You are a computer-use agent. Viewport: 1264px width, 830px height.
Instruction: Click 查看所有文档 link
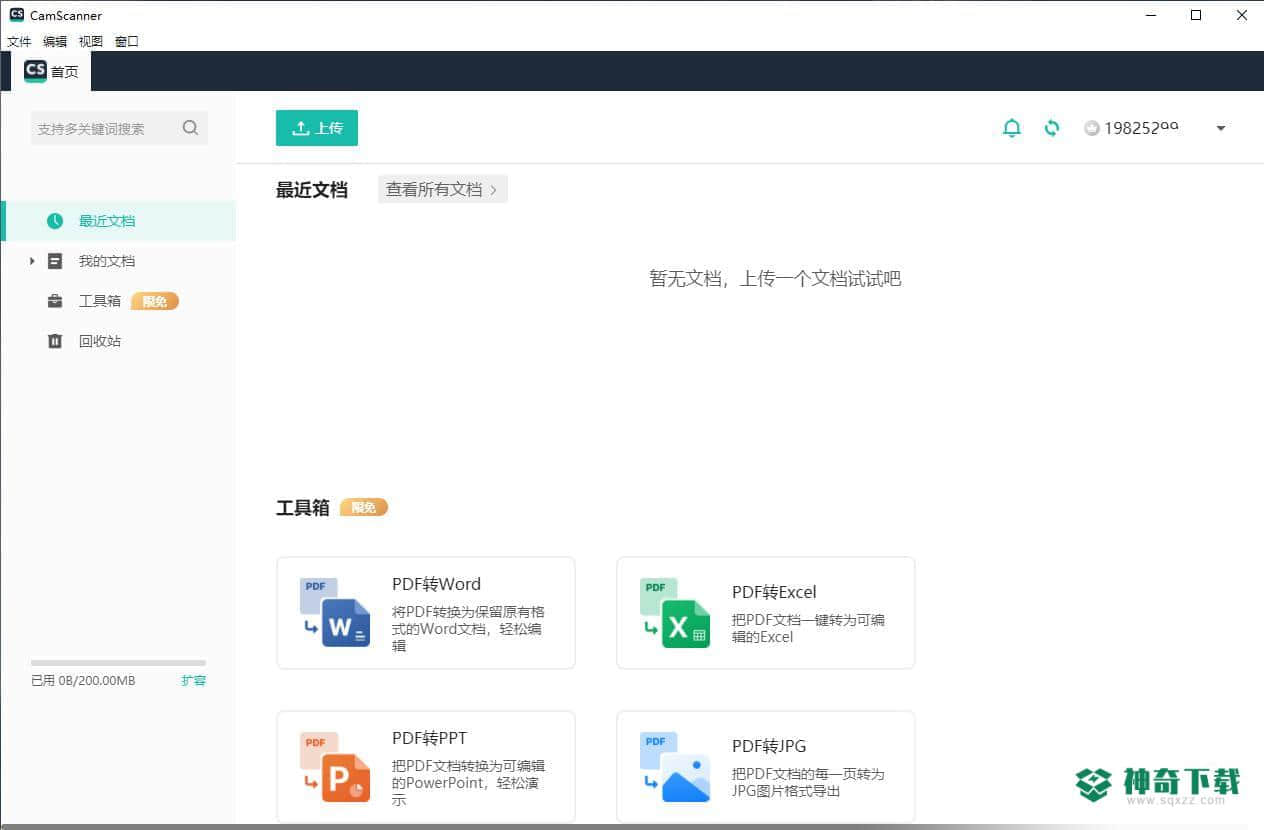(443, 189)
